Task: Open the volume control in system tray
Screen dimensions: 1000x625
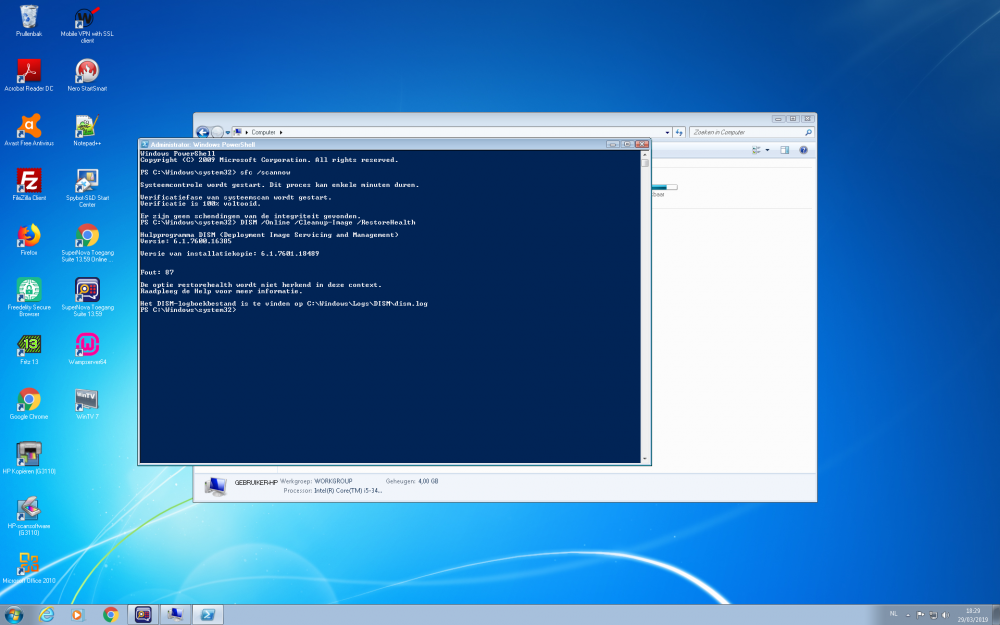Action: pos(945,614)
